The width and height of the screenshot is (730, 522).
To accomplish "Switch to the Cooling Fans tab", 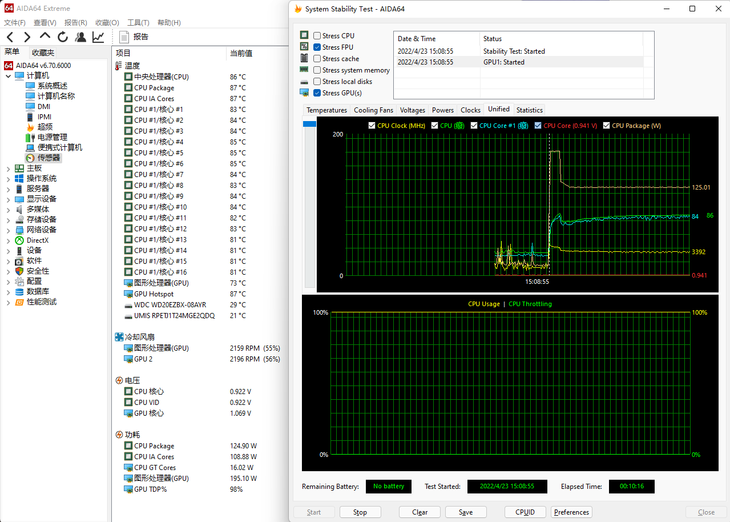I will (x=373, y=110).
